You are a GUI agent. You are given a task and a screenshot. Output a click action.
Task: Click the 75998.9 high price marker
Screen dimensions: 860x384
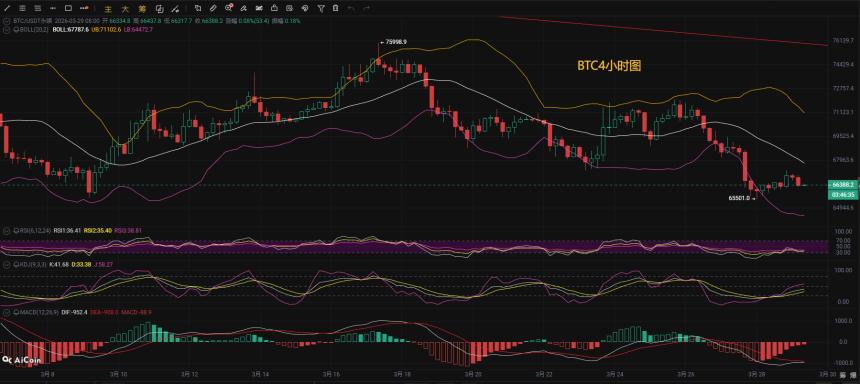(395, 42)
